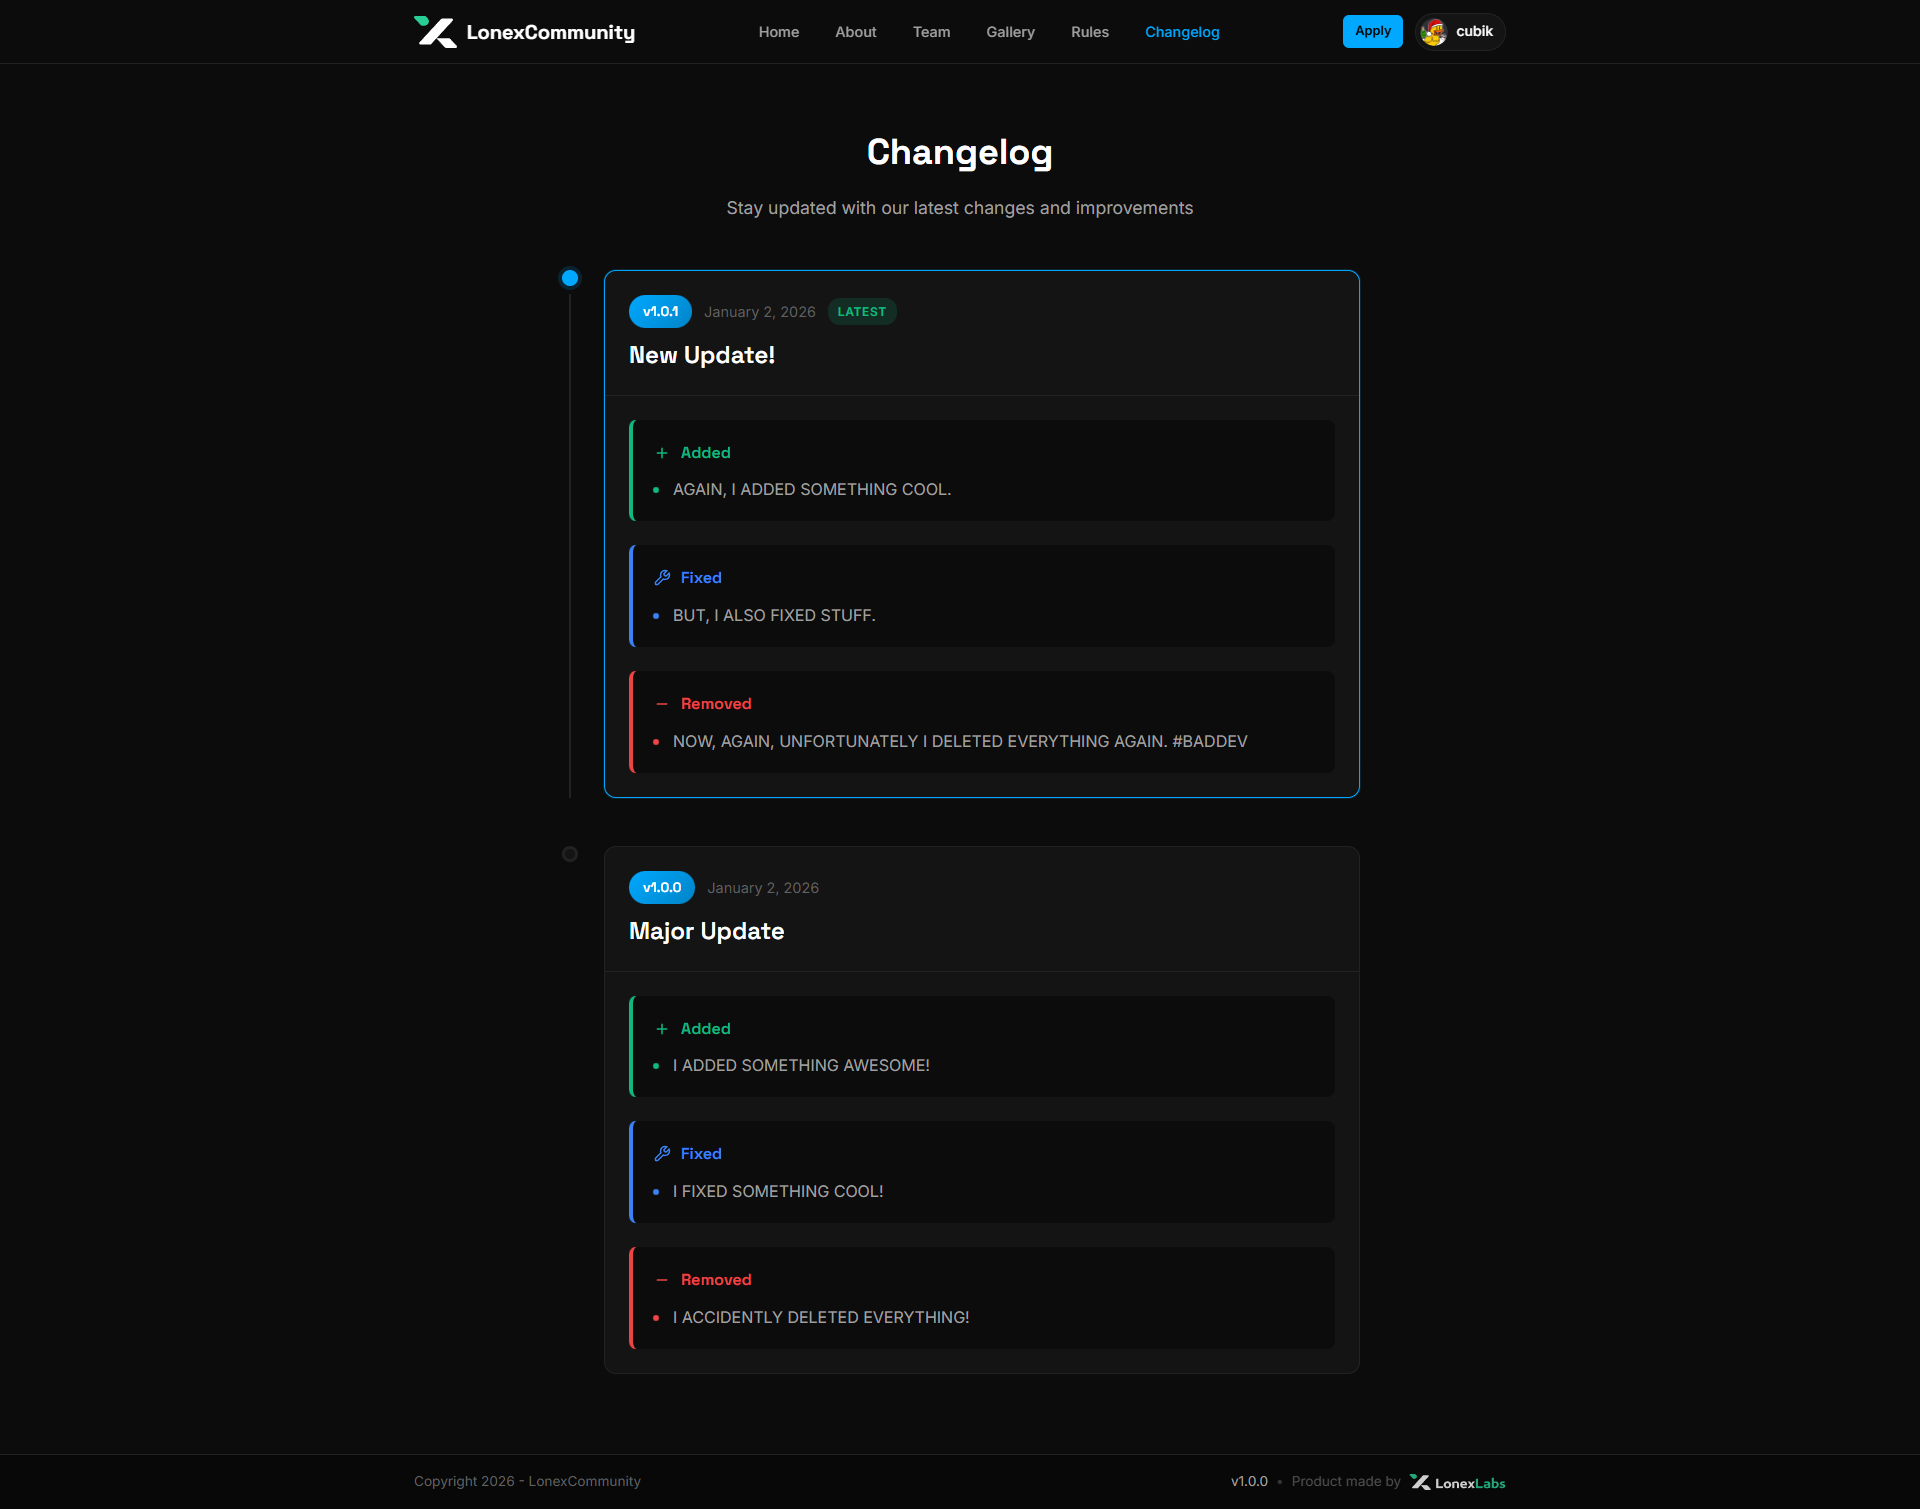Click "I FIXED SOMETHING COOL!" entry

click(x=778, y=1192)
